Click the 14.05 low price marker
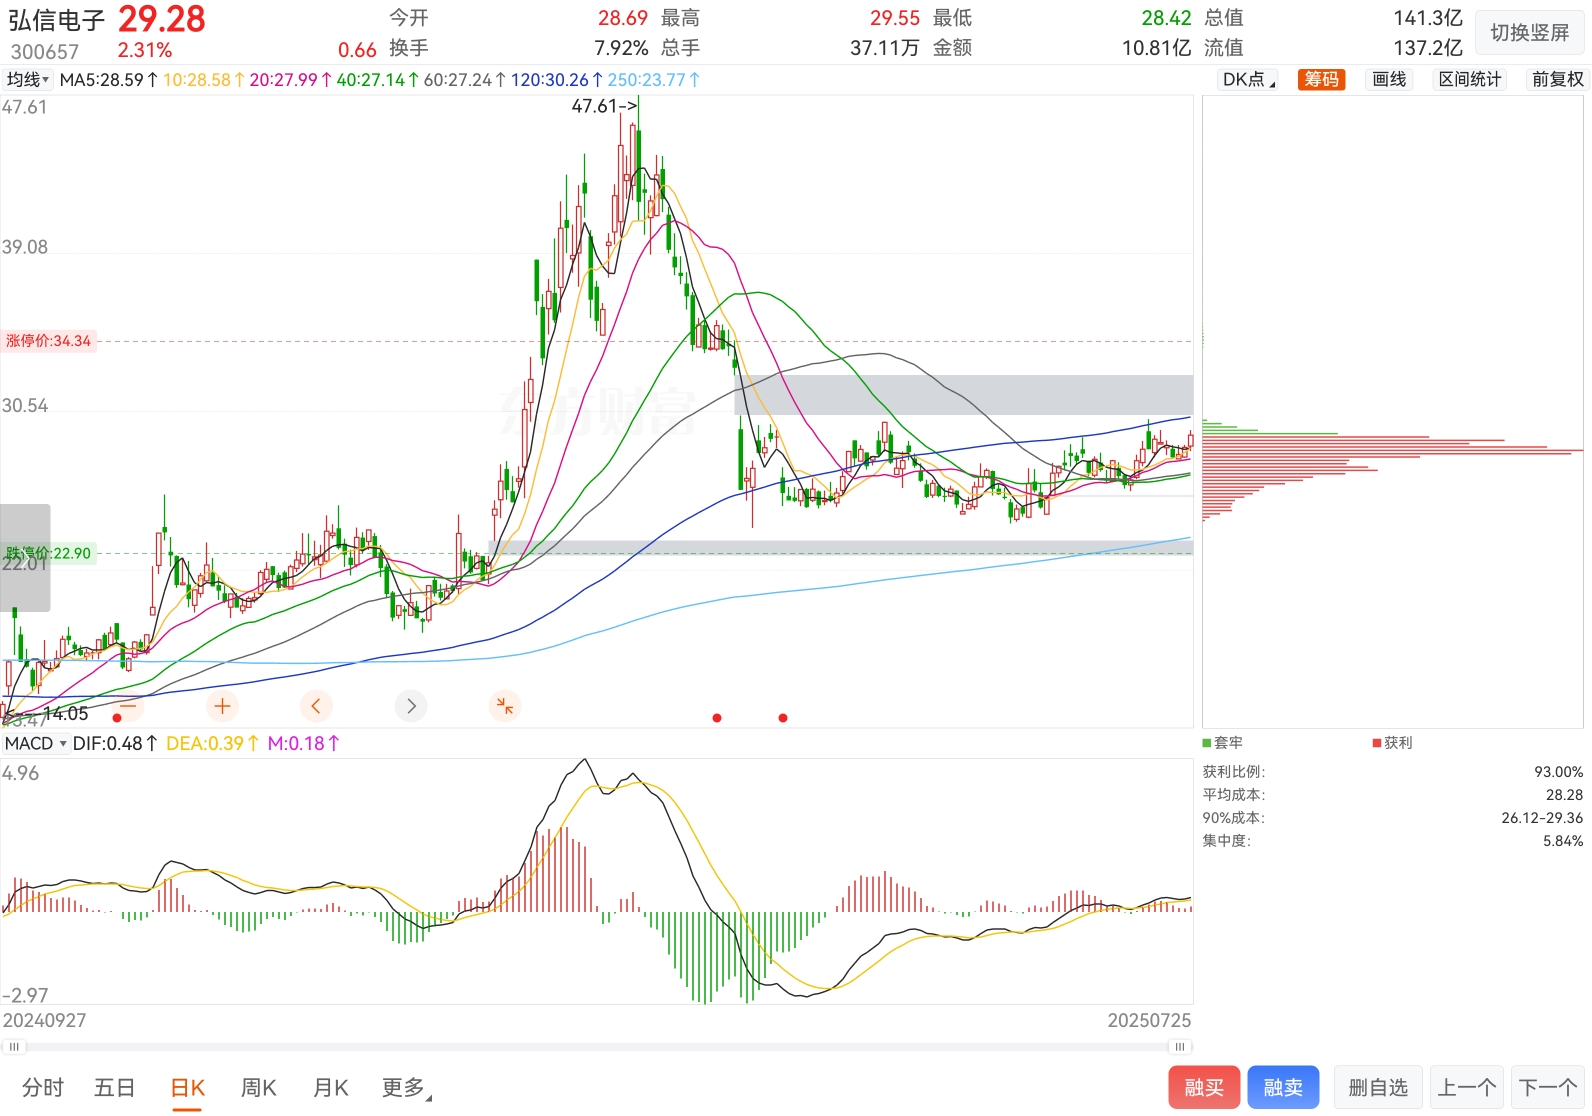Image resolution: width=1592 pixels, height=1116 pixels. point(66,713)
